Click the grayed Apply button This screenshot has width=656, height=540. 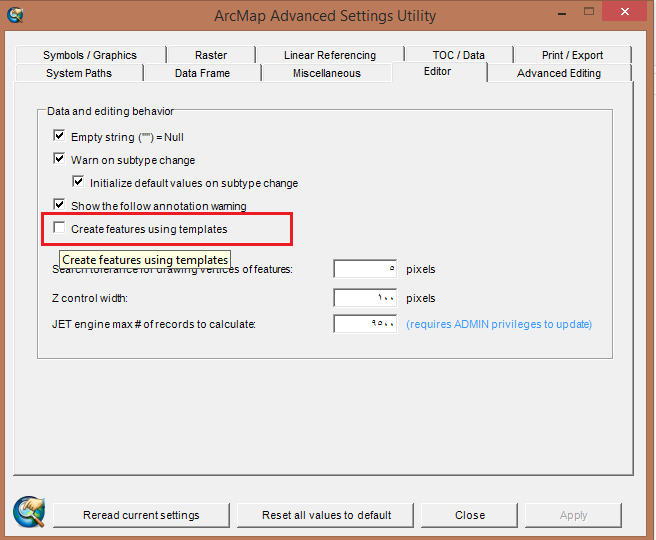pos(573,515)
